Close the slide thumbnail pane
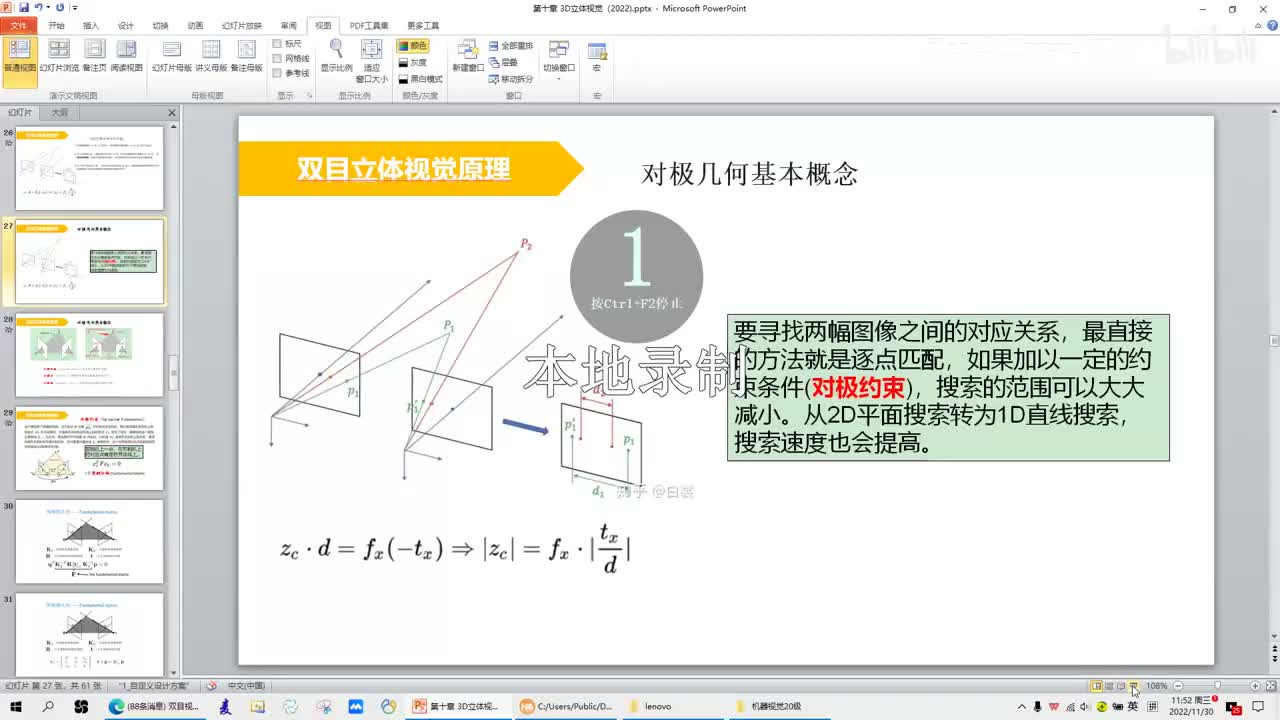The image size is (1280, 720). tap(171, 113)
